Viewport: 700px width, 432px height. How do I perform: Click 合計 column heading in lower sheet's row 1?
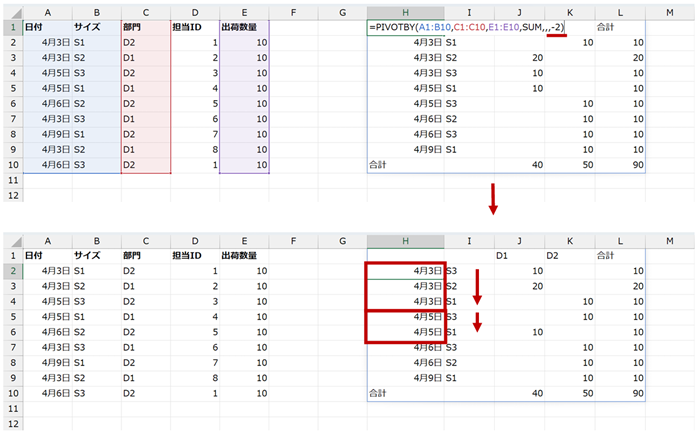pyautogui.click(x=620, y=256)
